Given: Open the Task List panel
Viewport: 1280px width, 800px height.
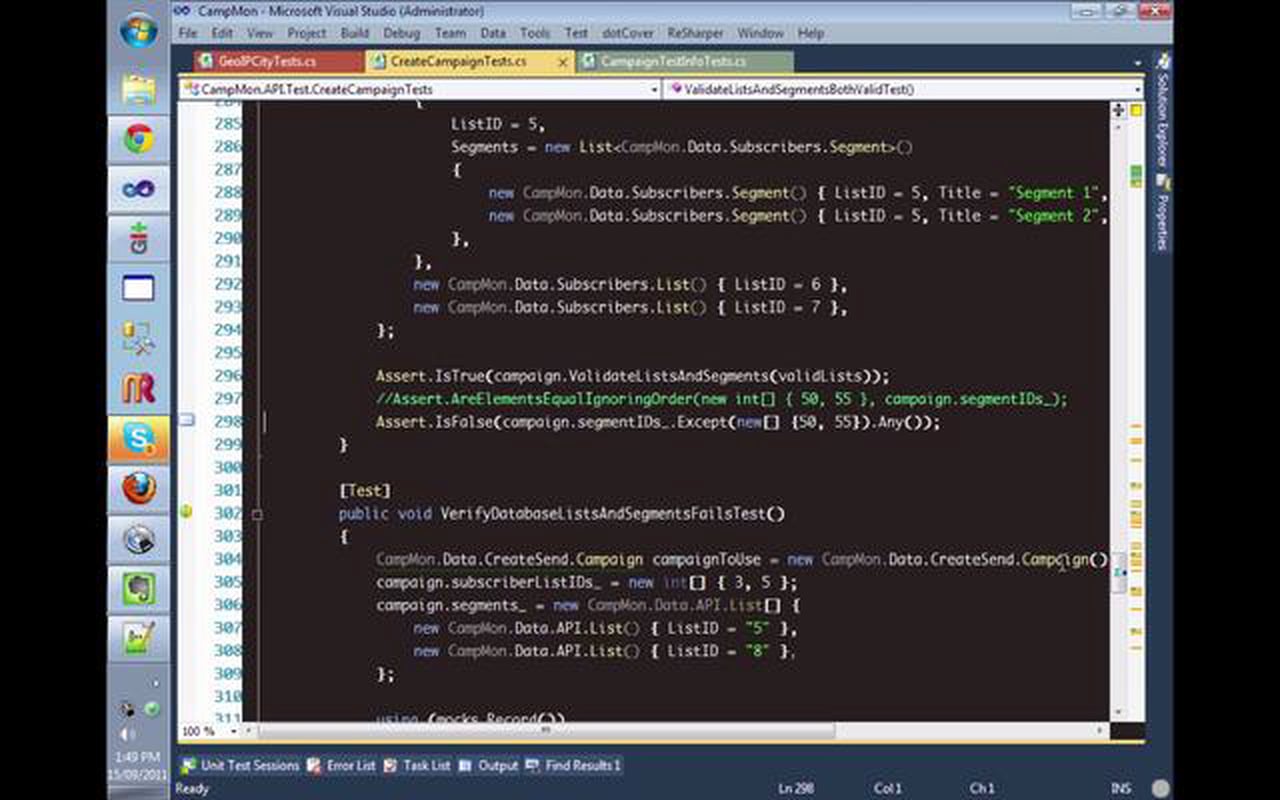Looking at the screenshot, I should coord(418,765).
